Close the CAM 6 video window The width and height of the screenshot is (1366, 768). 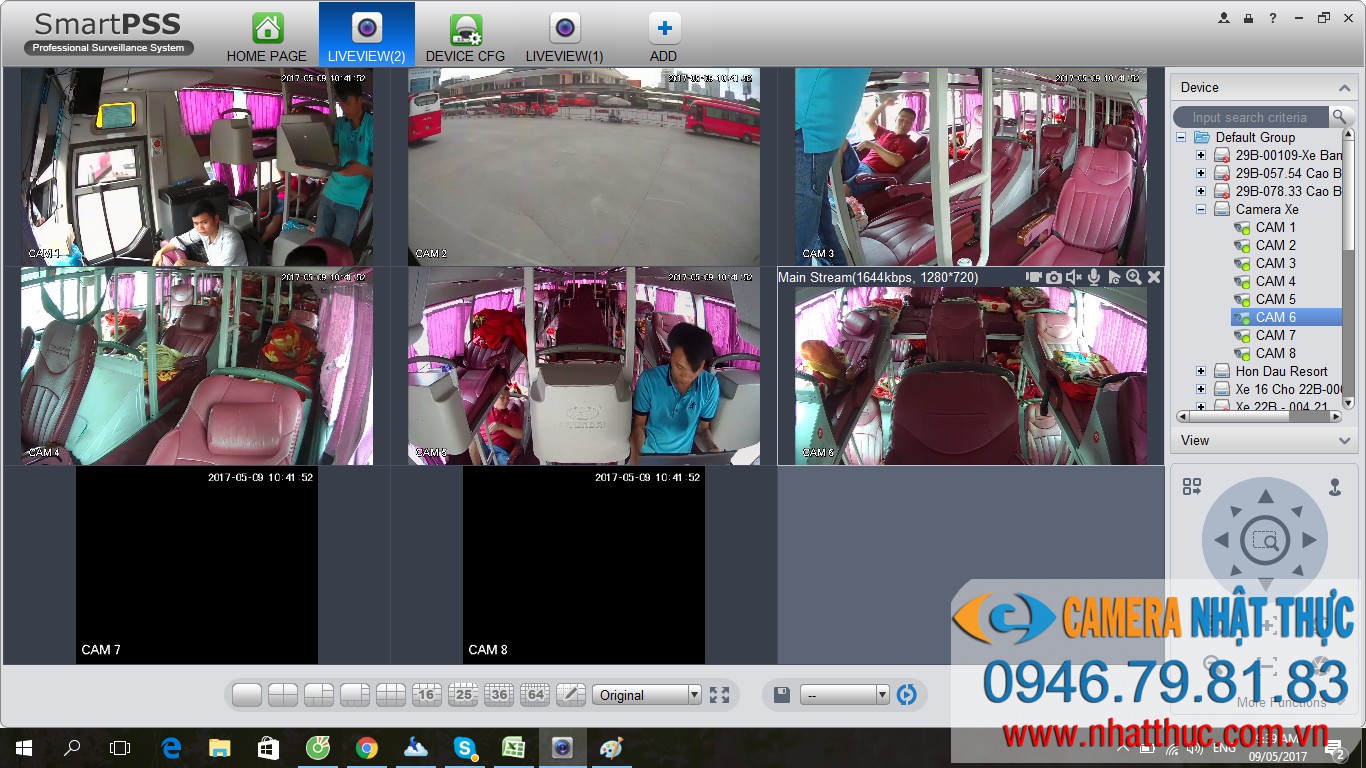(1154, 277)
